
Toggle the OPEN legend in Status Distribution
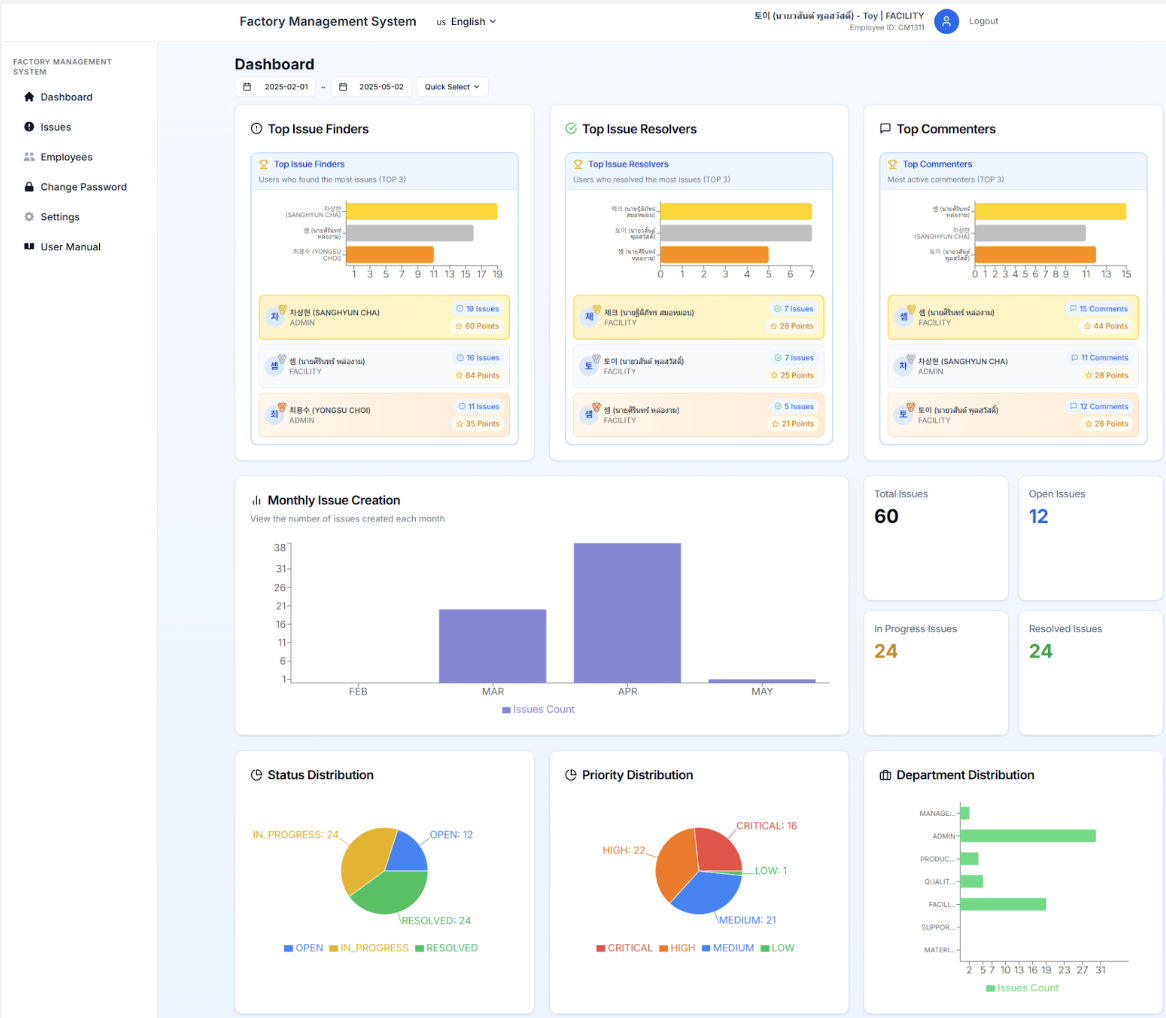[x=303, y=948]
